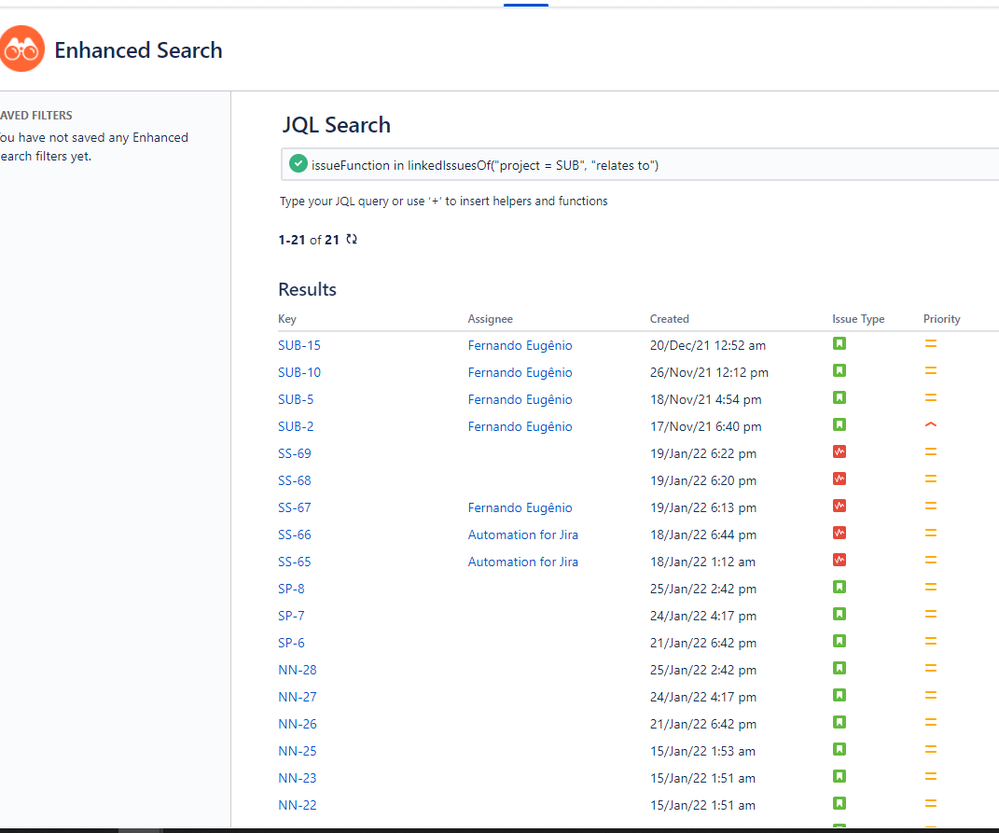Open Automation for Jira assignee on SS-65
Screen dimensions: 999x833
523,562
